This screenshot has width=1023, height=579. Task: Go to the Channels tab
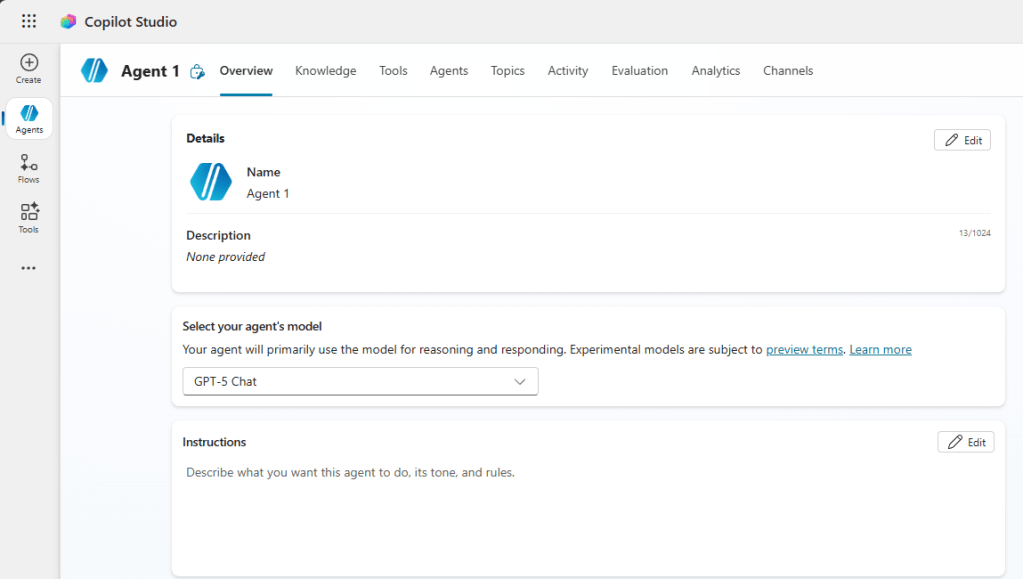point(788,71)
